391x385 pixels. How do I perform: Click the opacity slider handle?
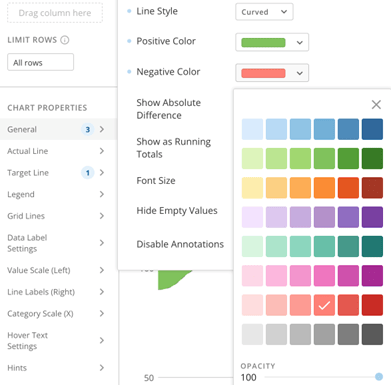point(379,377)
